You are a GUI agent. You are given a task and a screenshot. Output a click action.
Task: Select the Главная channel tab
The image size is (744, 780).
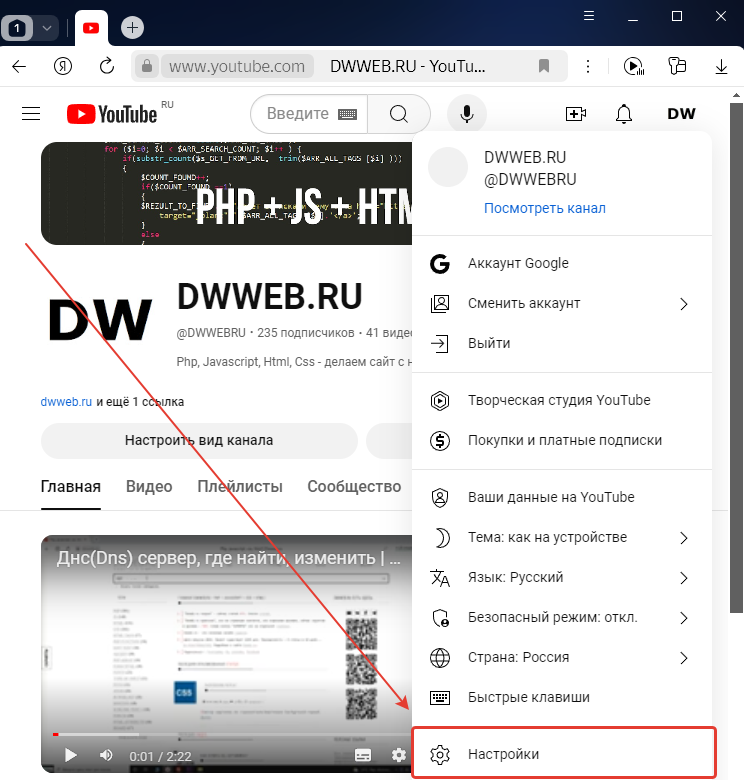pyautogui.click(x=71, y=486)
